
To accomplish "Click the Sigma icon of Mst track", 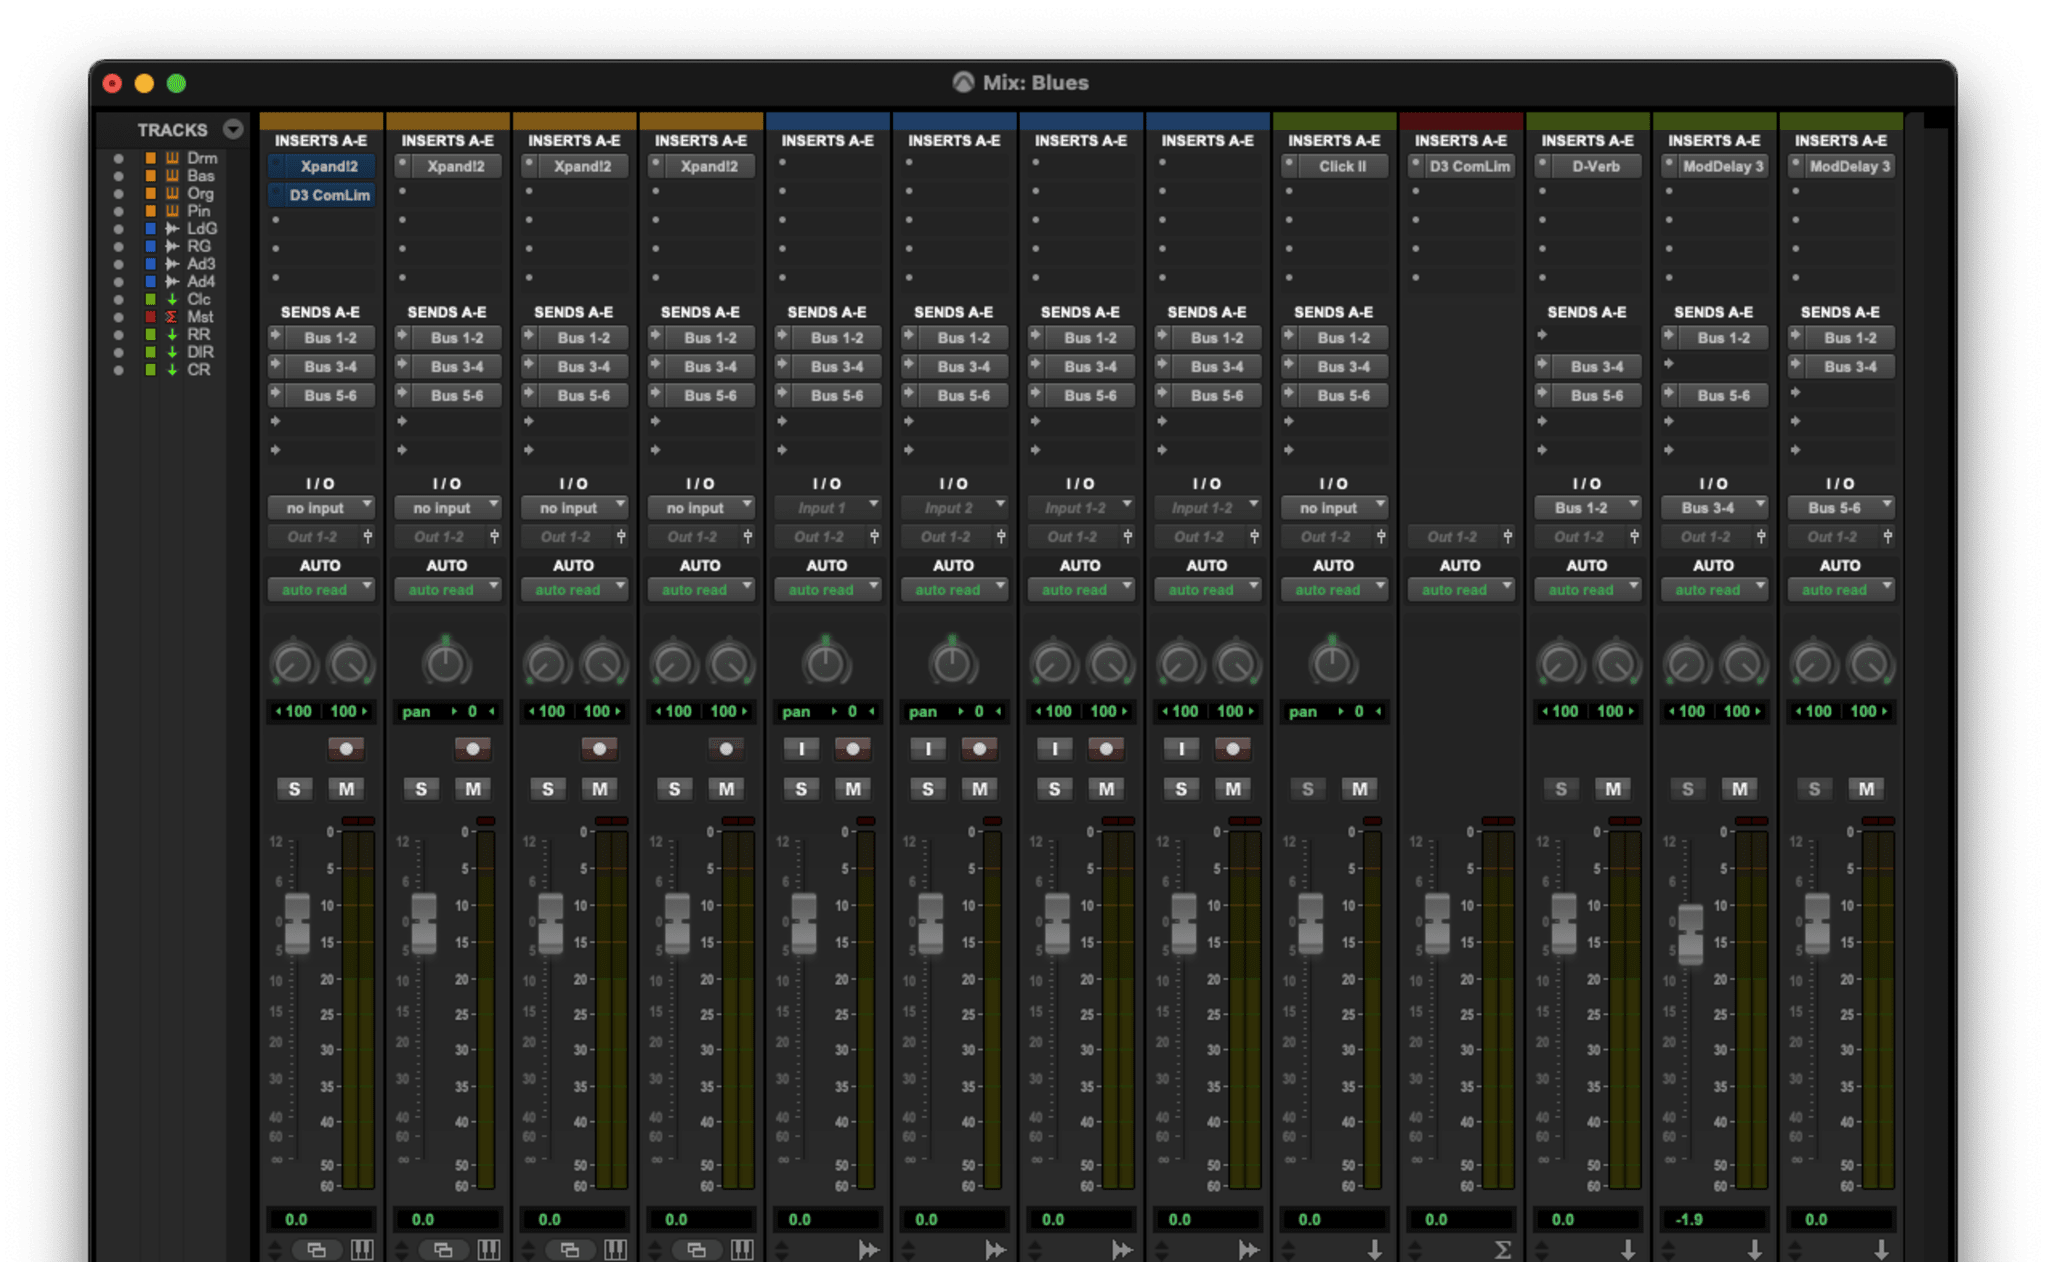I will (x=172, y=317).
